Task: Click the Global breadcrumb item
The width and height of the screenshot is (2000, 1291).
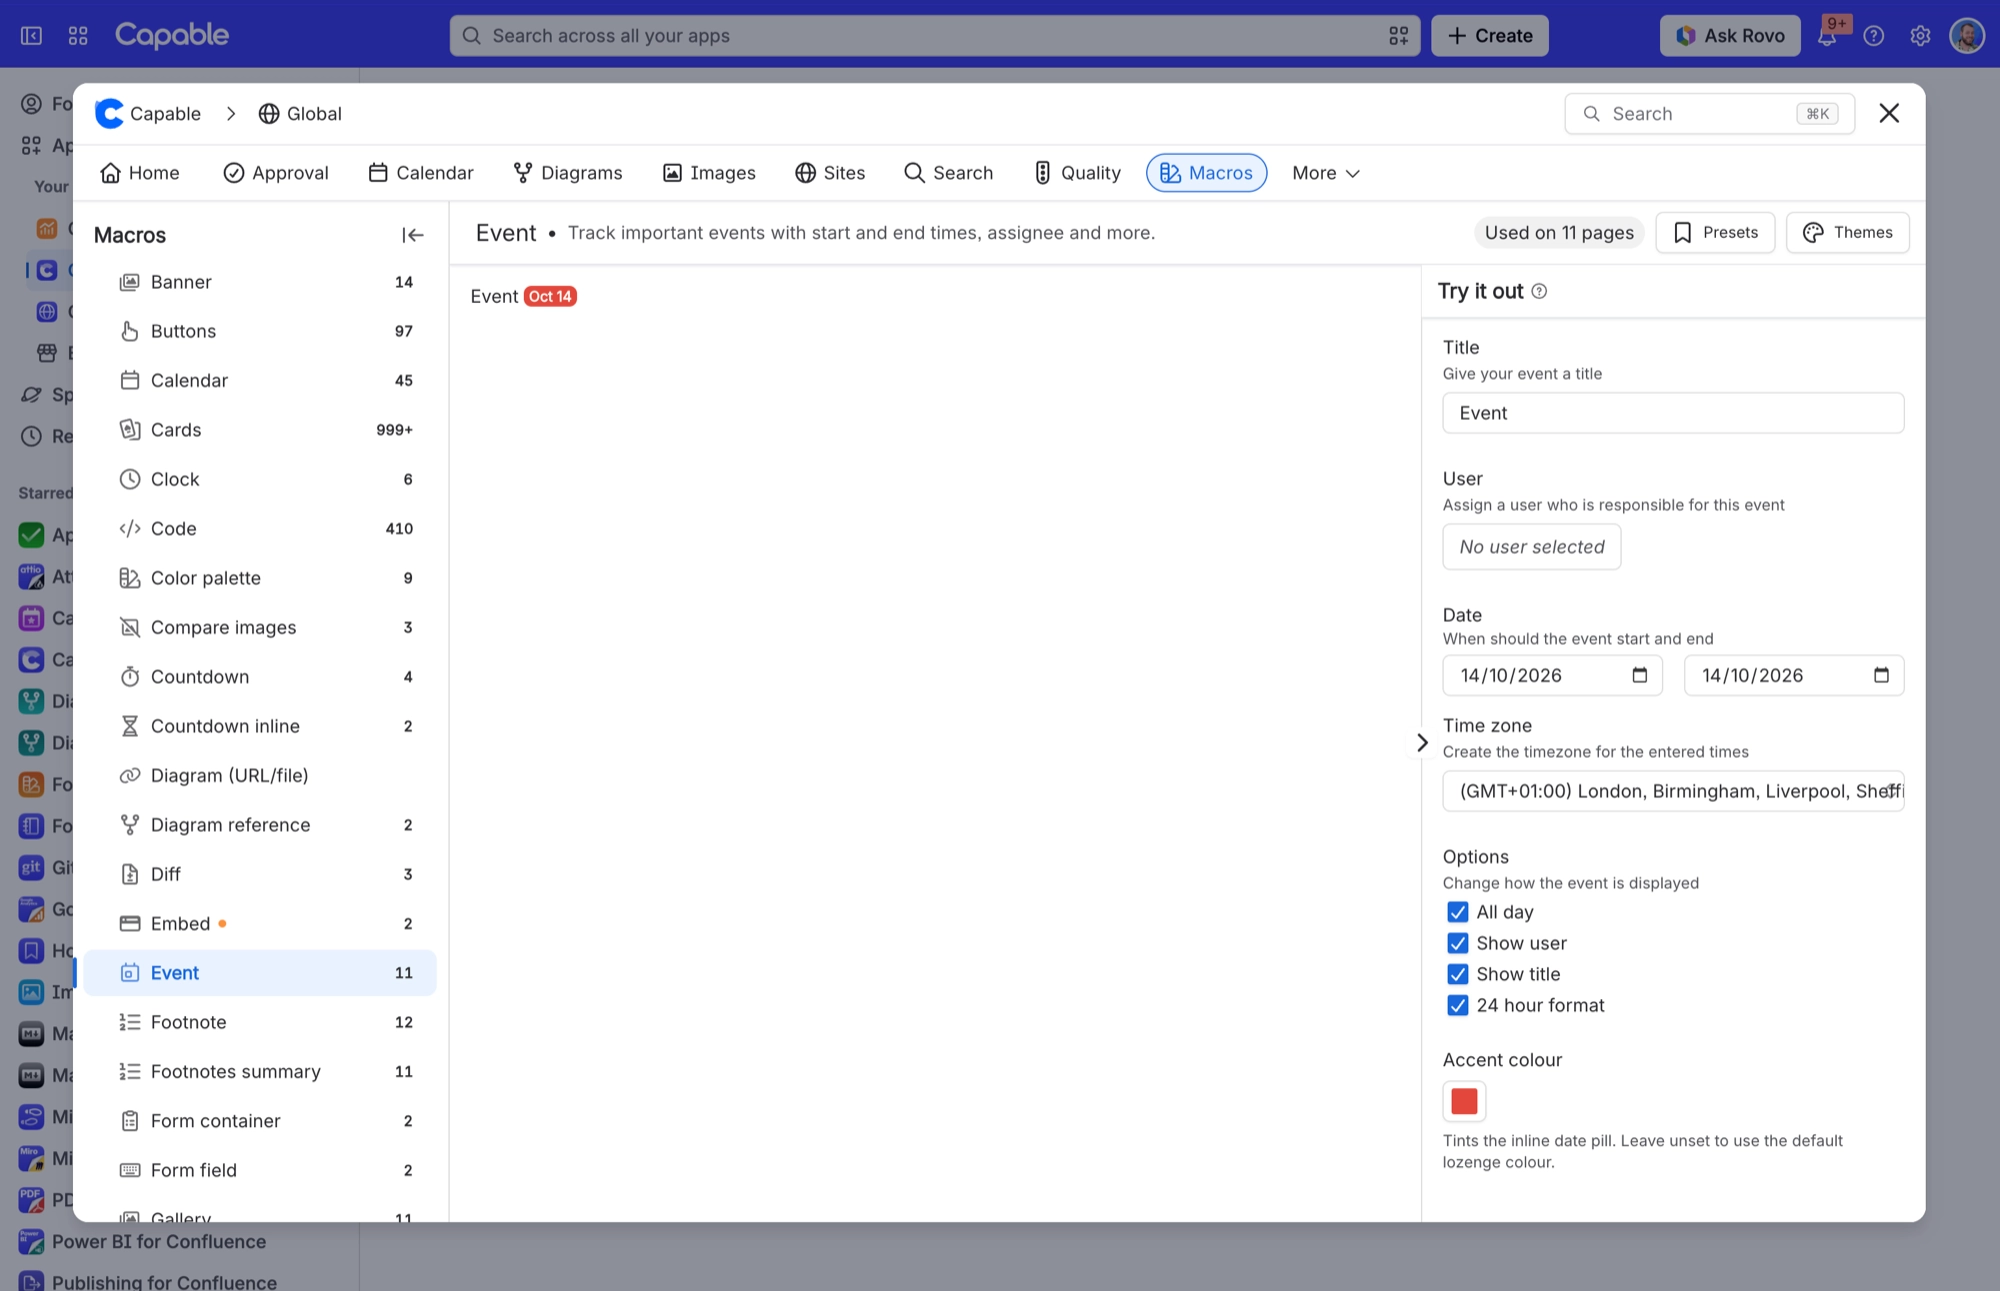Action: pos(300,113)
